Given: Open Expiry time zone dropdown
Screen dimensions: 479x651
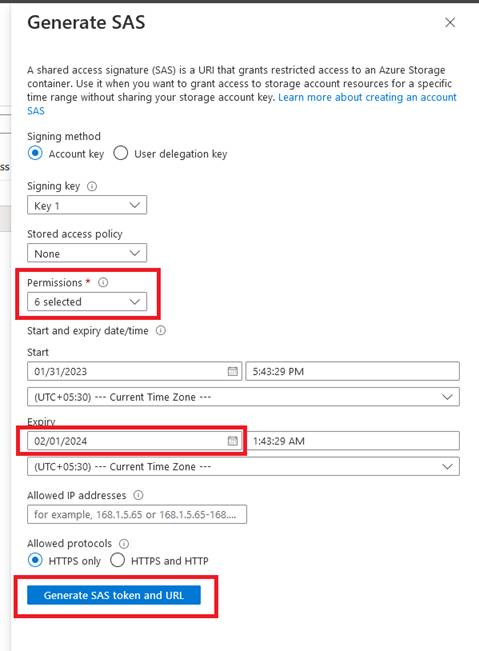Looking at the screenshot, I should tap(243, 466).
